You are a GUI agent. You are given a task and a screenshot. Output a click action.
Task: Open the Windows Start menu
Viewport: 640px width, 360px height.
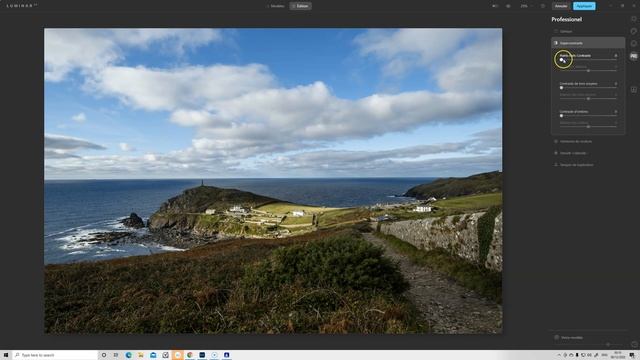6,355
